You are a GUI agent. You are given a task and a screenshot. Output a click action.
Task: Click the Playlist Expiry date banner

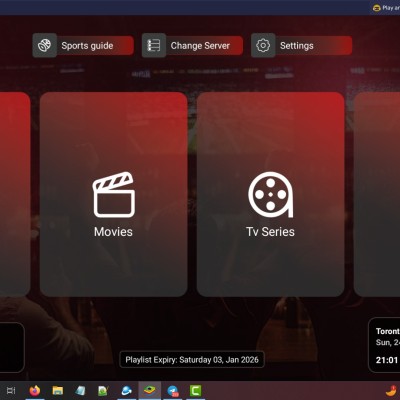192,360
